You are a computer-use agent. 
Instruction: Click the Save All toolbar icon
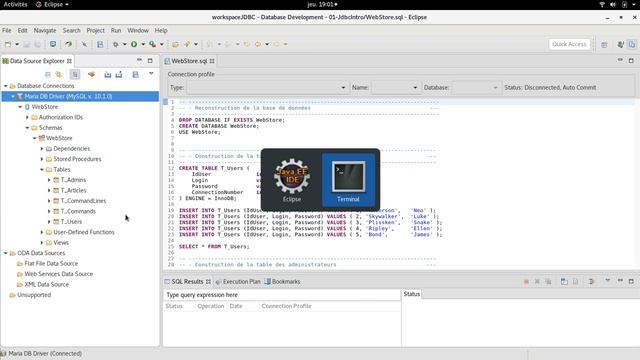tap(38, 44)
